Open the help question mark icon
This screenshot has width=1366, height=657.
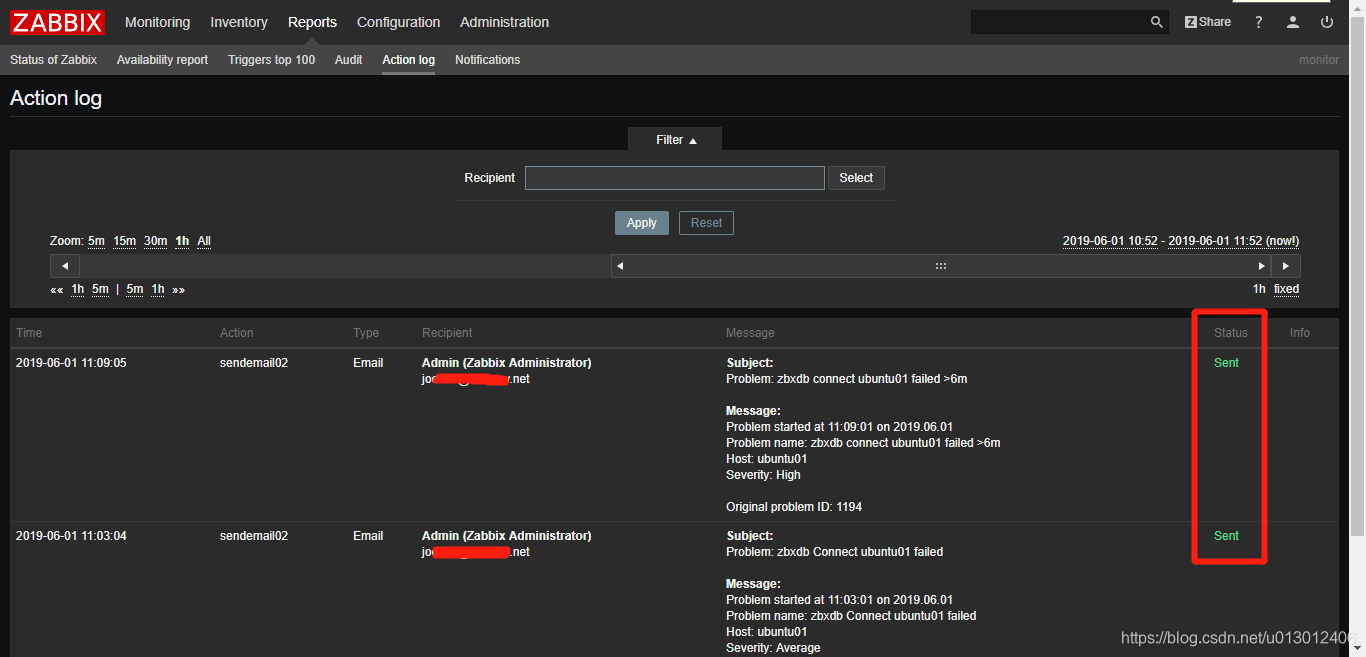pyautogui.click(x=1259, y=22)
